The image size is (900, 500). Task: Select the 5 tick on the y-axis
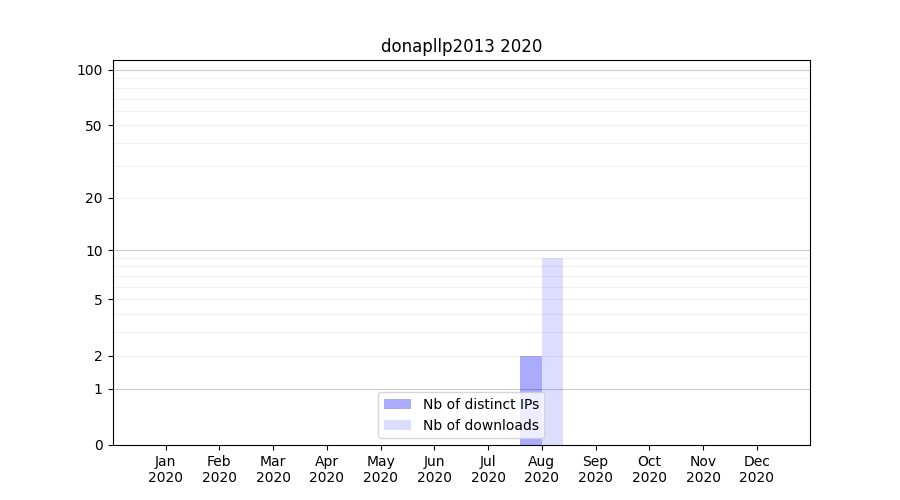click(99, 299)
